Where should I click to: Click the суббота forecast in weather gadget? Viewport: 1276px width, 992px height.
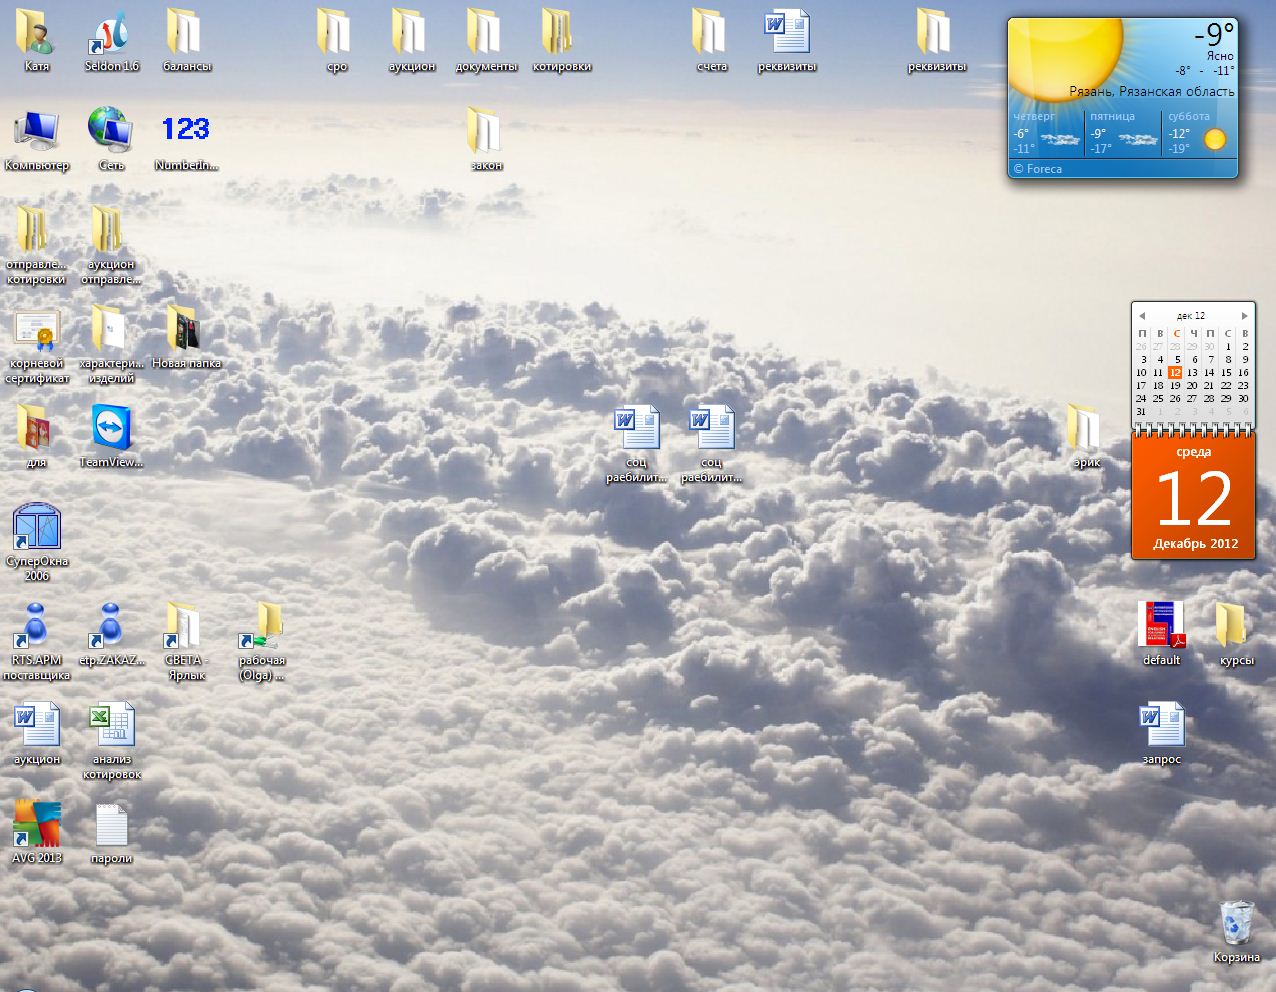pos(1198,133)
